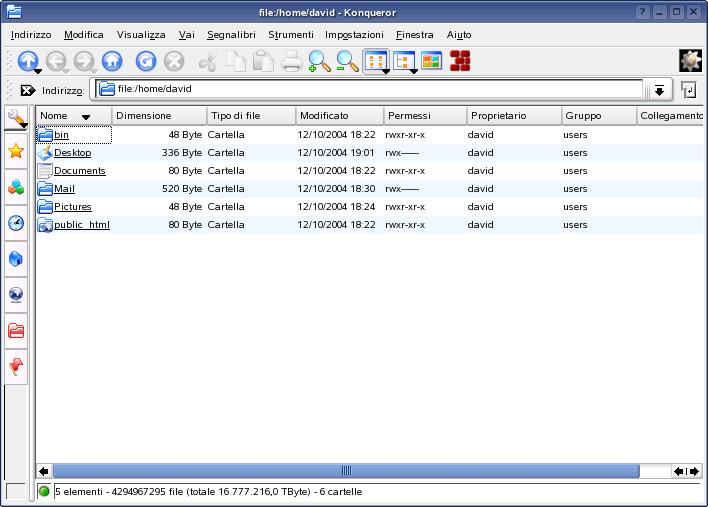Open the colorful image view icon
This screenshot has width=708, height=507.
coord(431,61)
